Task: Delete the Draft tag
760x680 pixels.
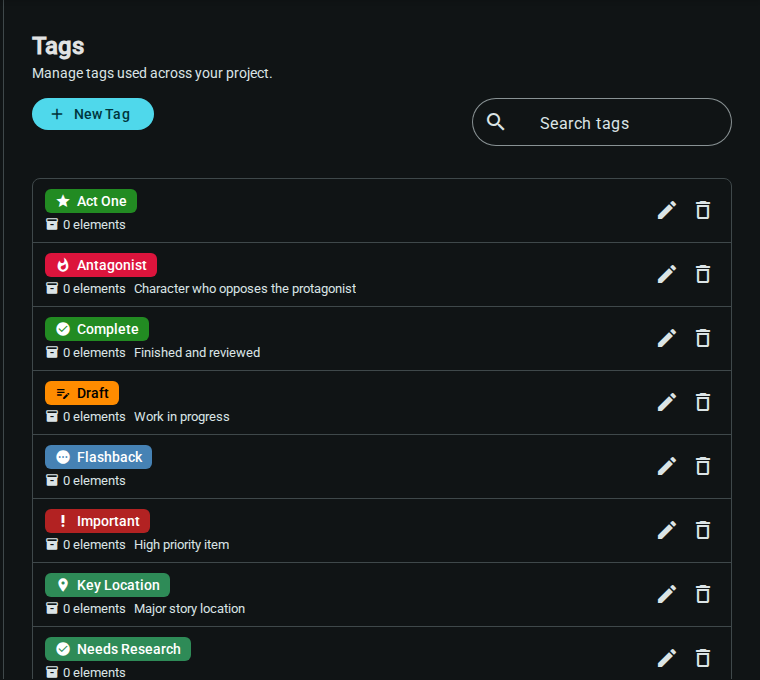Action: coord(703,402)
